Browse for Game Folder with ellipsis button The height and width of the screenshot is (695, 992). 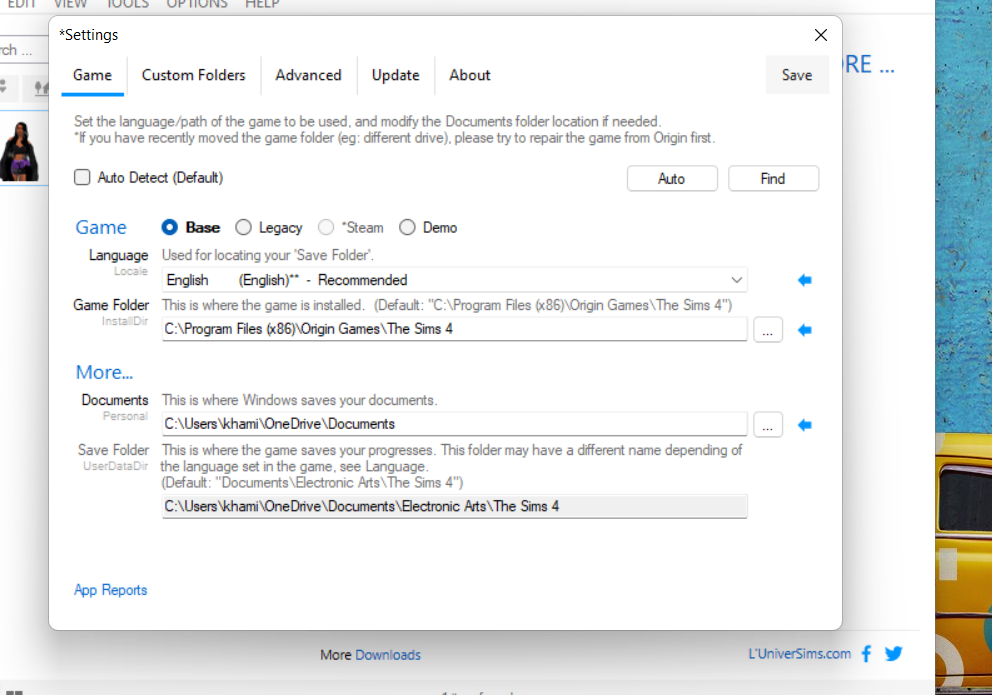point(767,330)
